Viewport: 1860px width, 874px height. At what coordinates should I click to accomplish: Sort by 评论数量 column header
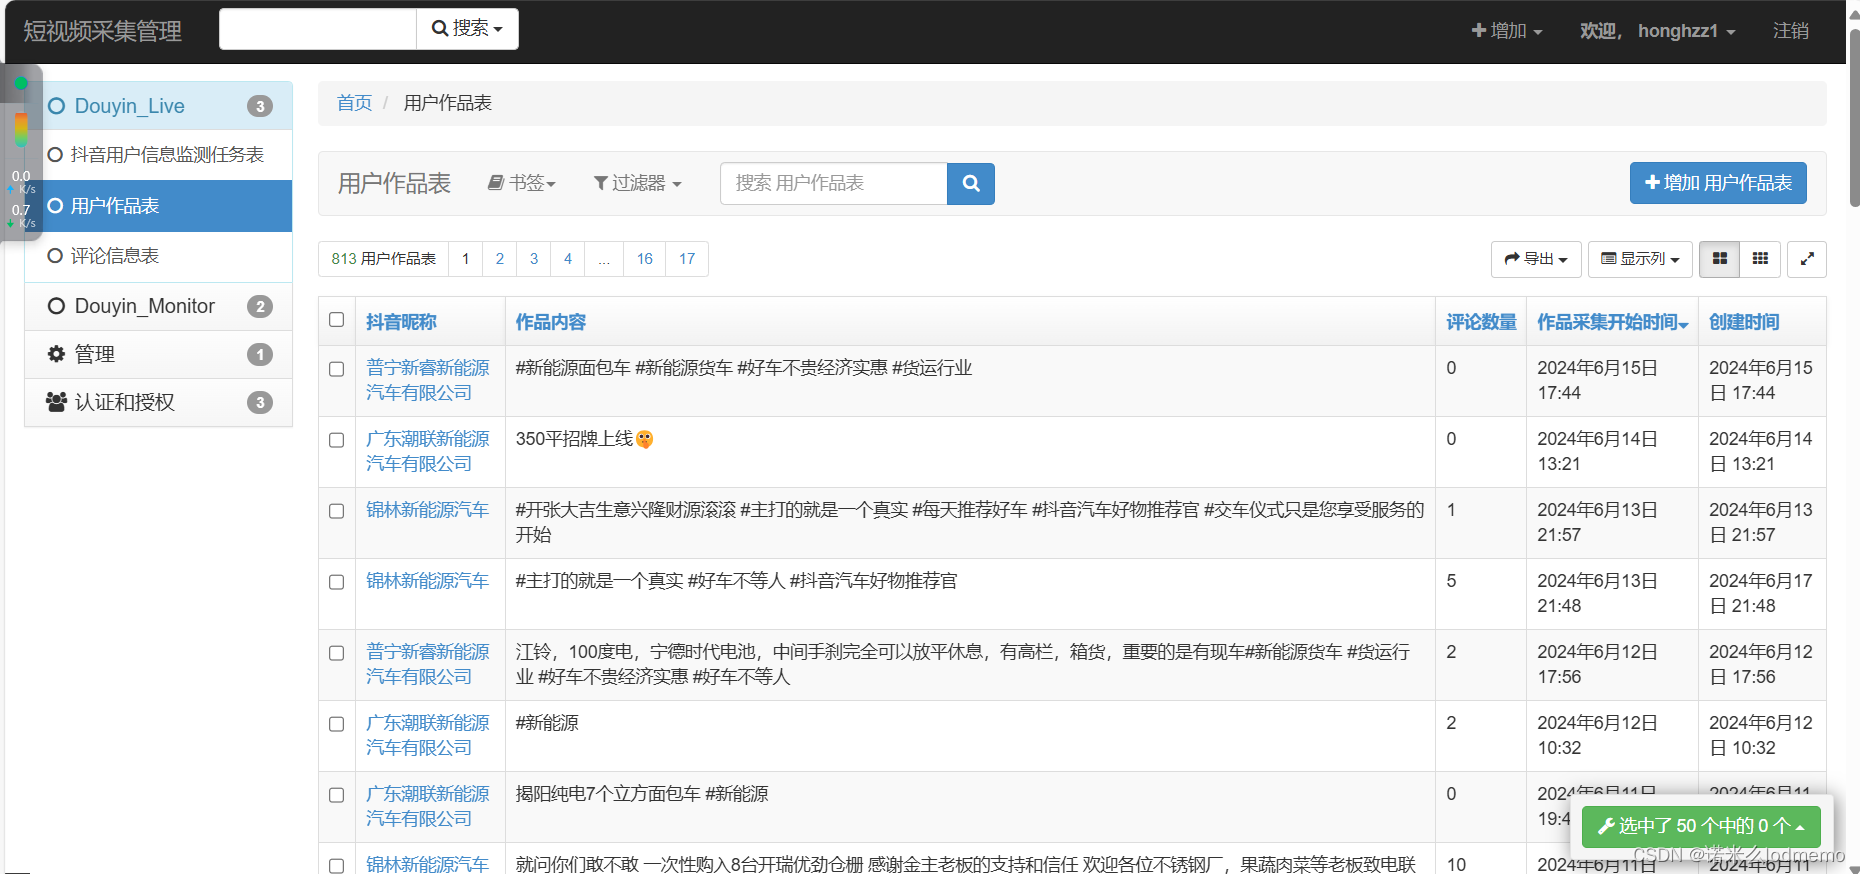1481,322
